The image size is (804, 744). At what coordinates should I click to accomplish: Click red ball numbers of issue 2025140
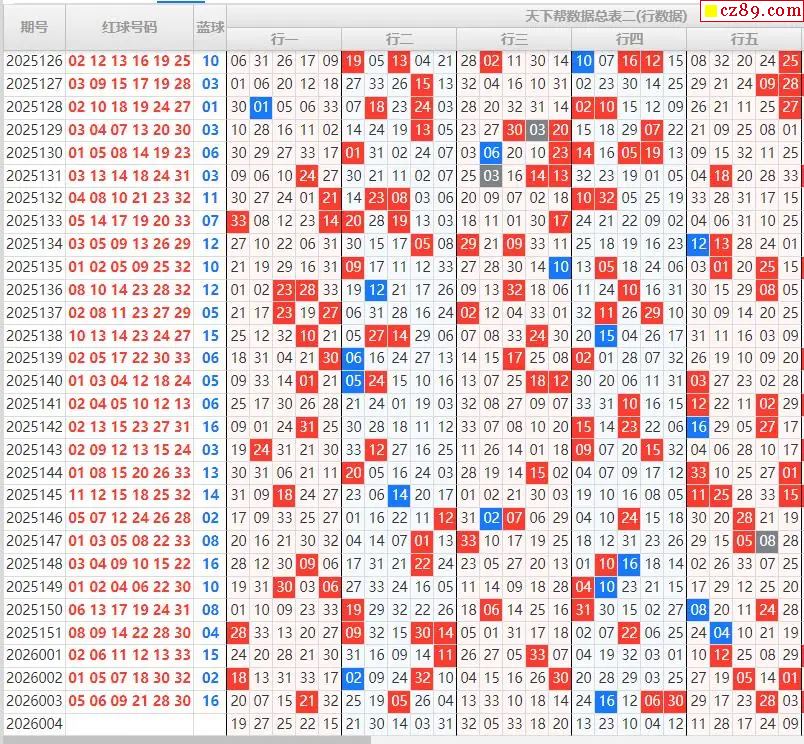coord(130,381)
